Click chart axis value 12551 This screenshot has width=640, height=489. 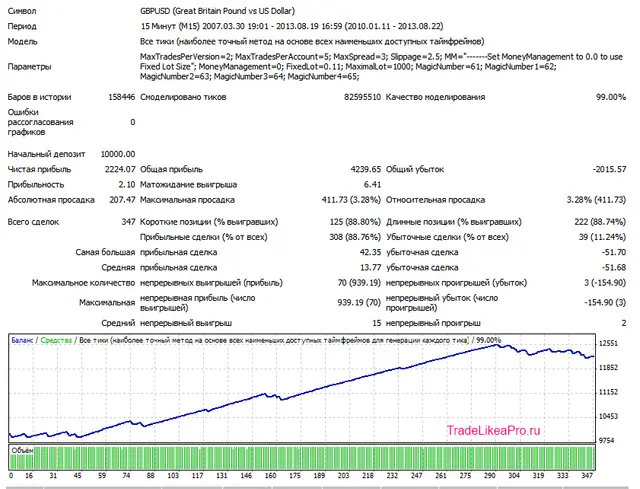coord(608,344)
